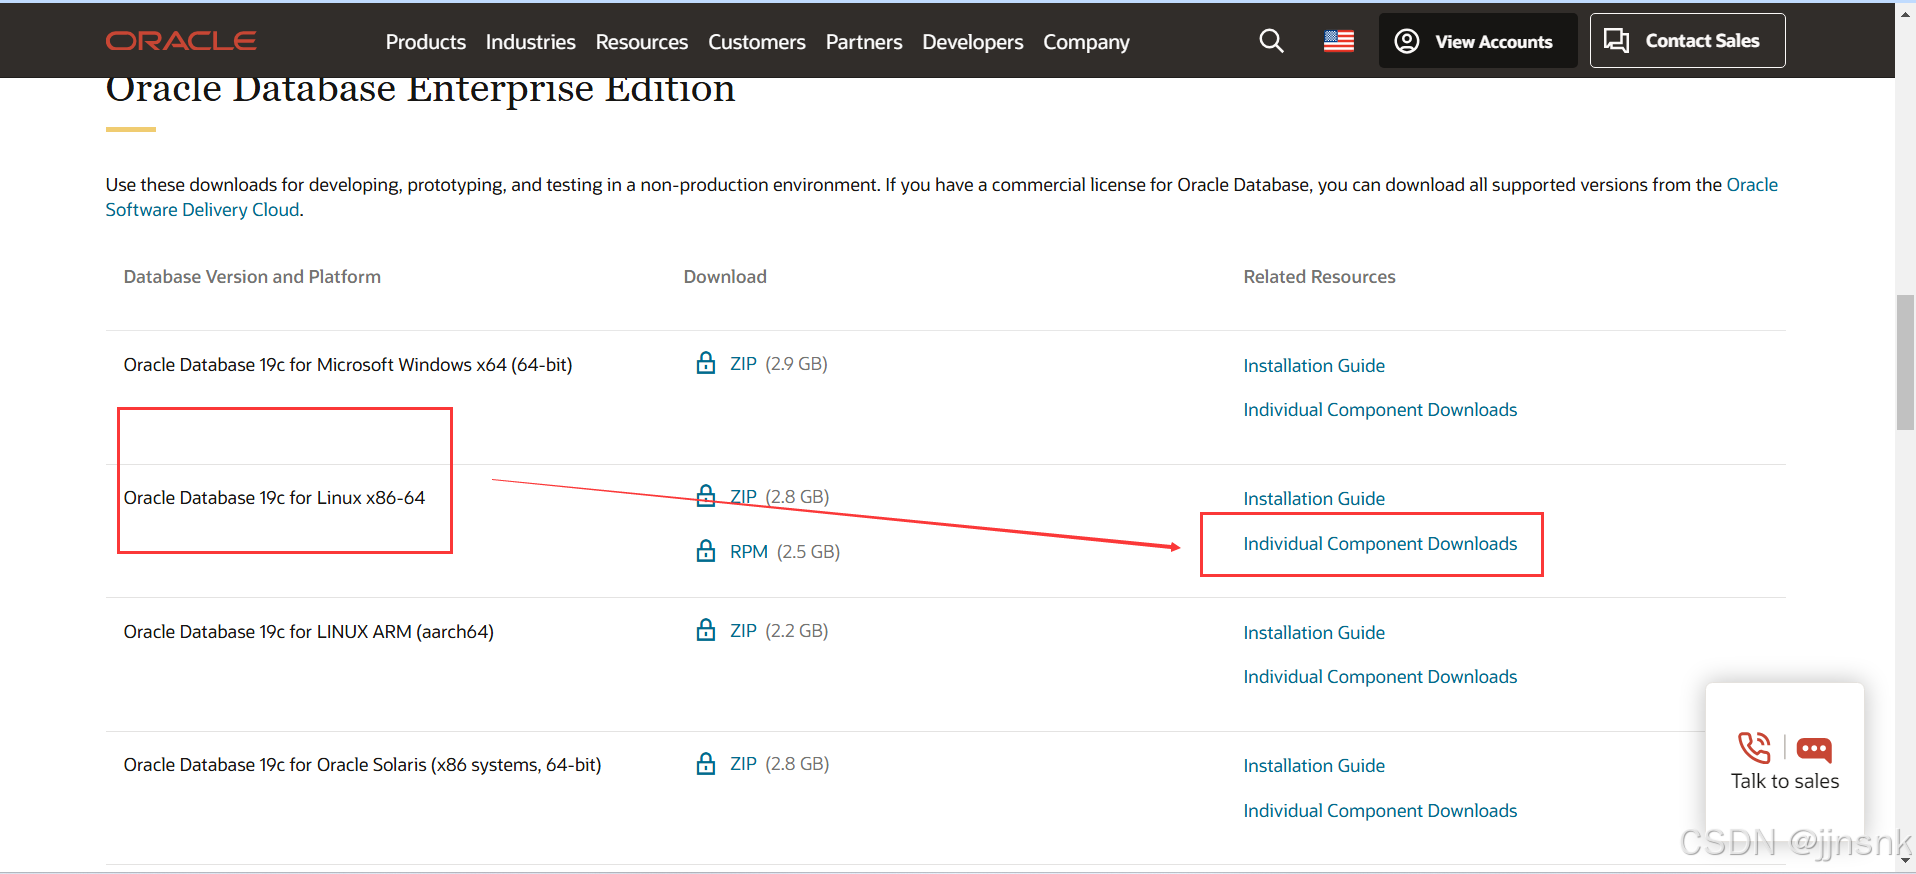1916x874 pixels.
Task: Click the chat bubble icon in Talk to sales
Action: [x=1814, y=749]
